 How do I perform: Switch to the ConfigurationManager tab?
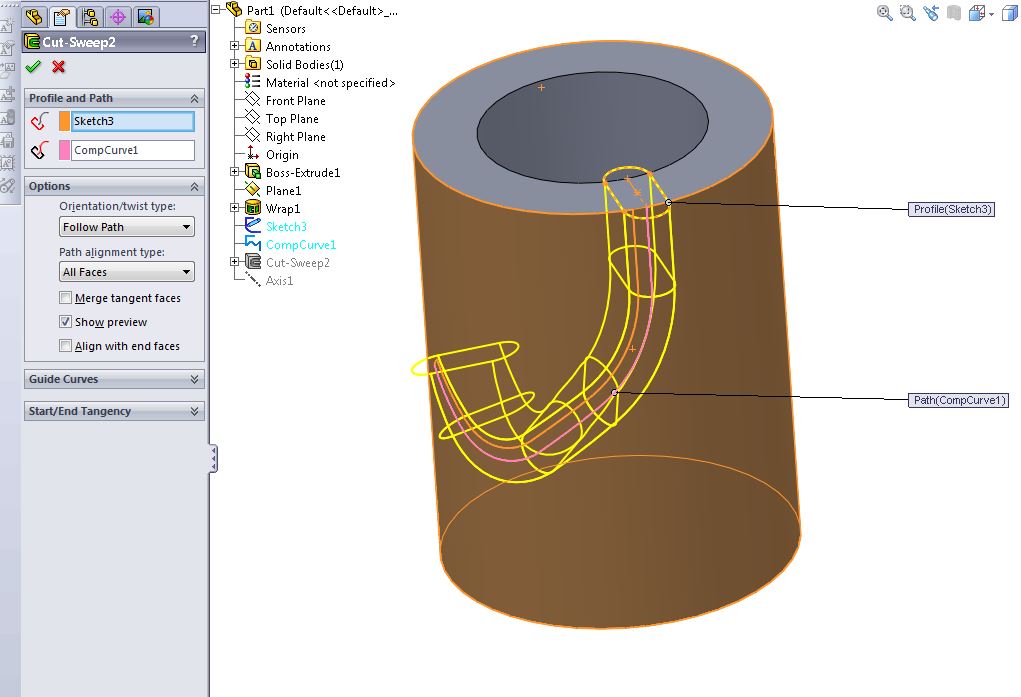(x=90, y=17)
